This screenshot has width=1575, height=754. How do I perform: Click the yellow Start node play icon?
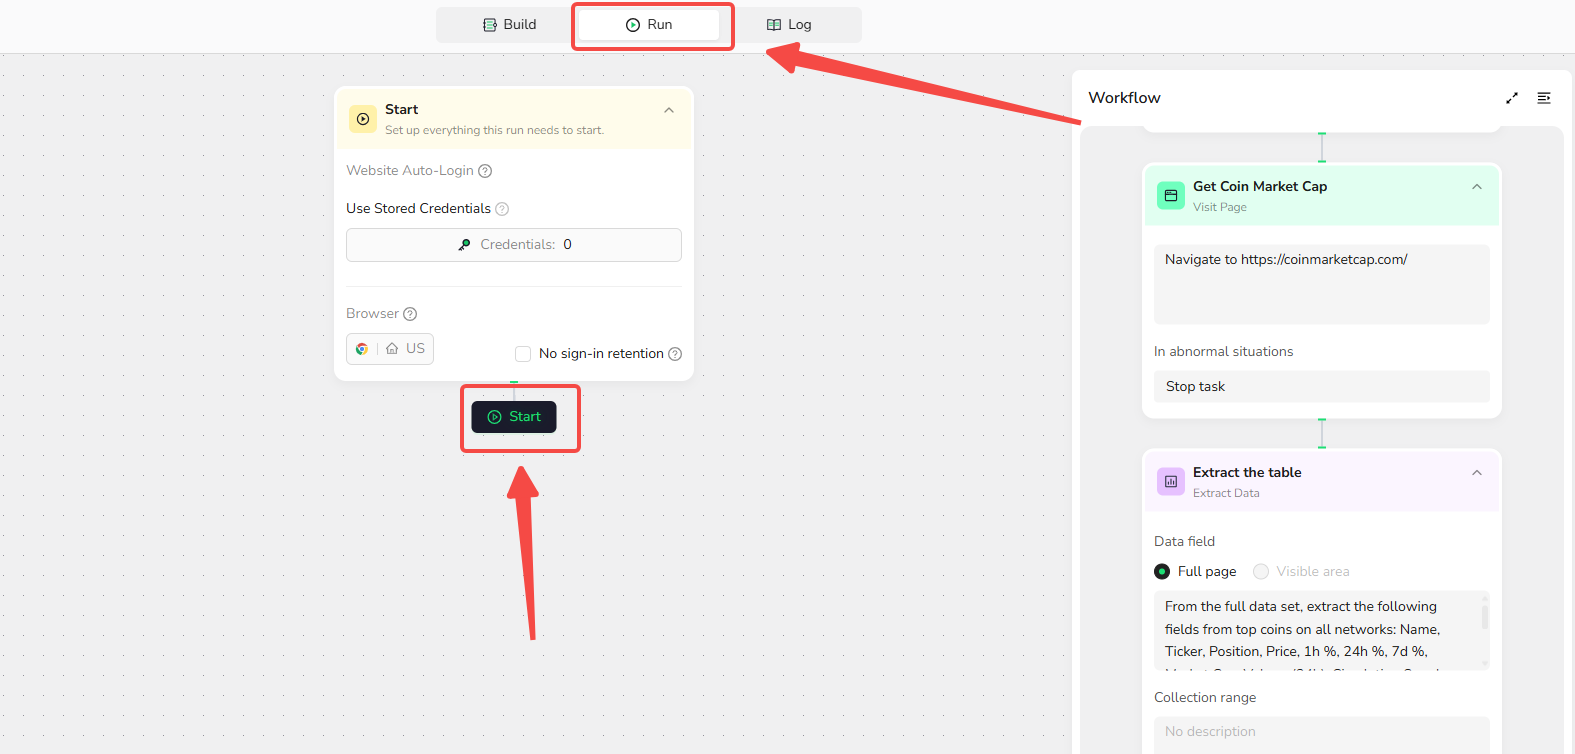[363, 119]
